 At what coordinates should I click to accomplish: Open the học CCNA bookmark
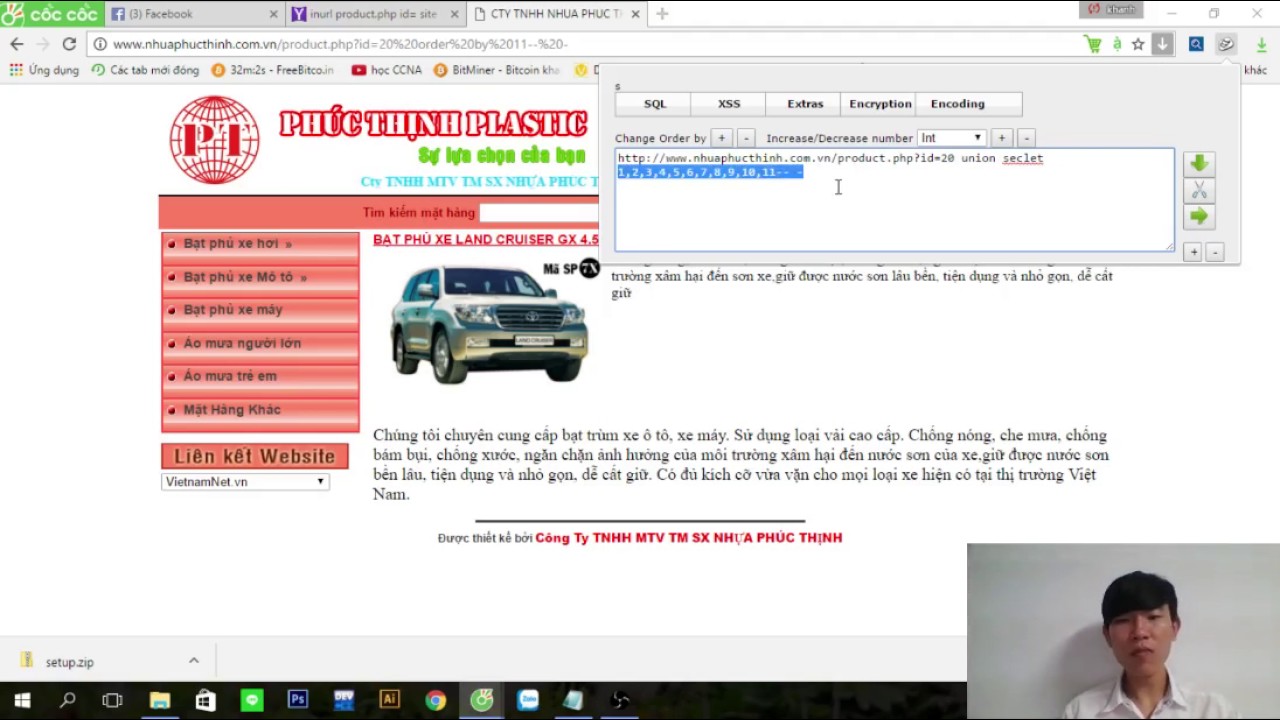[386, 70]
